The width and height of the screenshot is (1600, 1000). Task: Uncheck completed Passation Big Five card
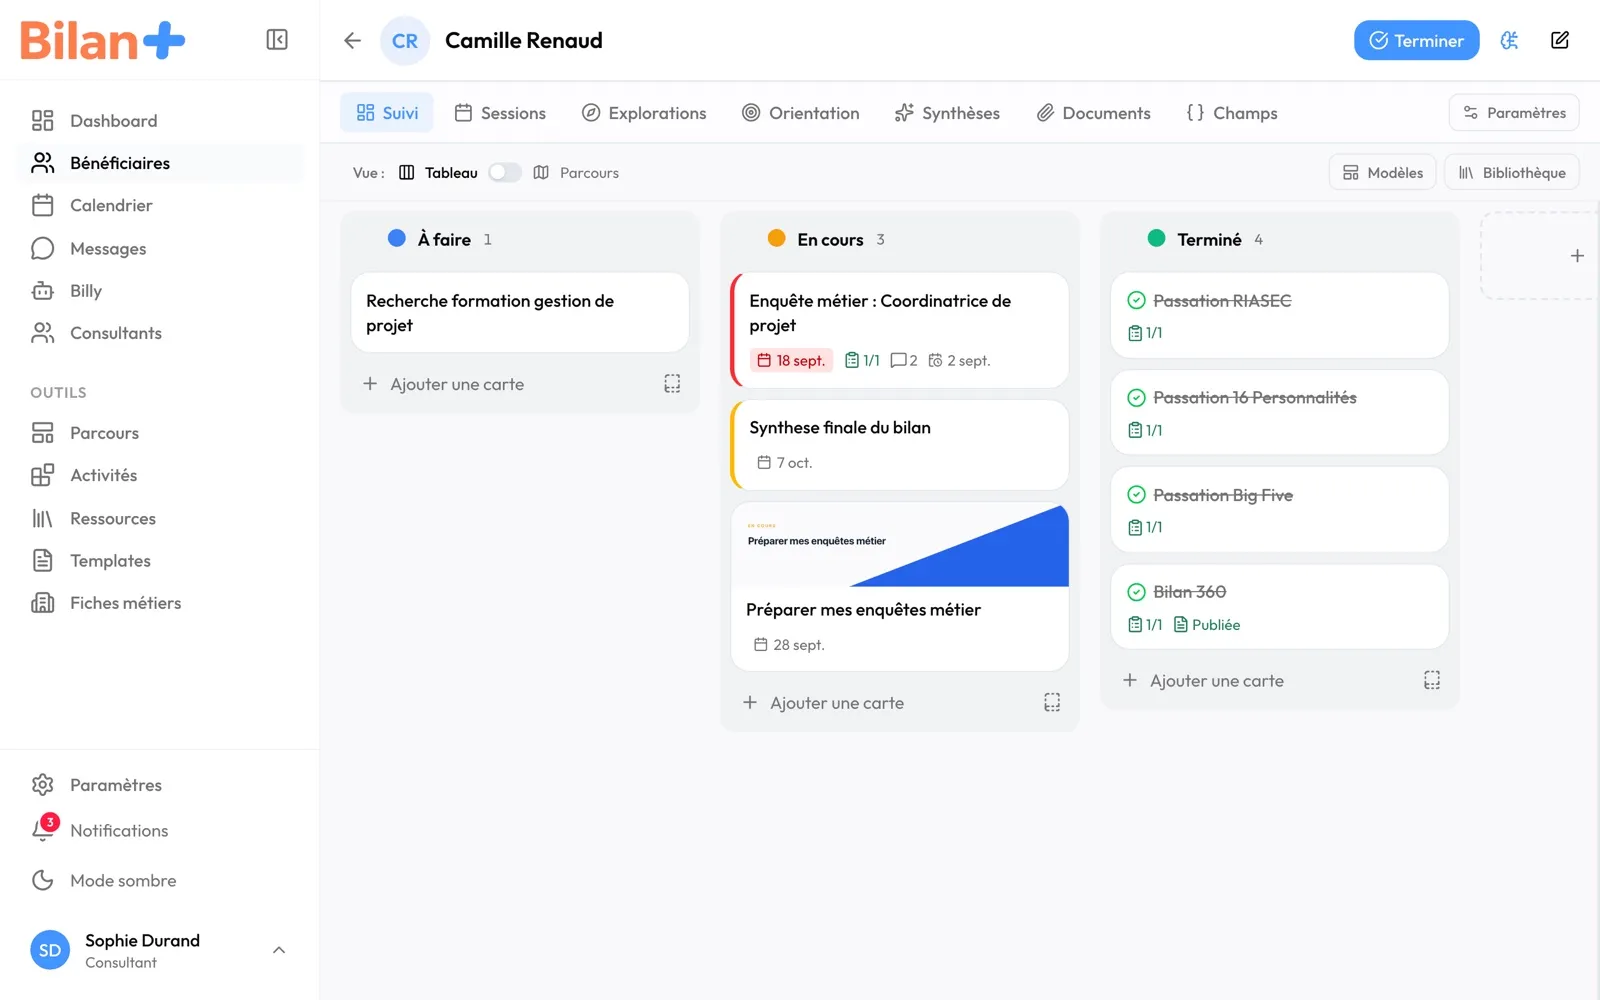[1136, 495]
